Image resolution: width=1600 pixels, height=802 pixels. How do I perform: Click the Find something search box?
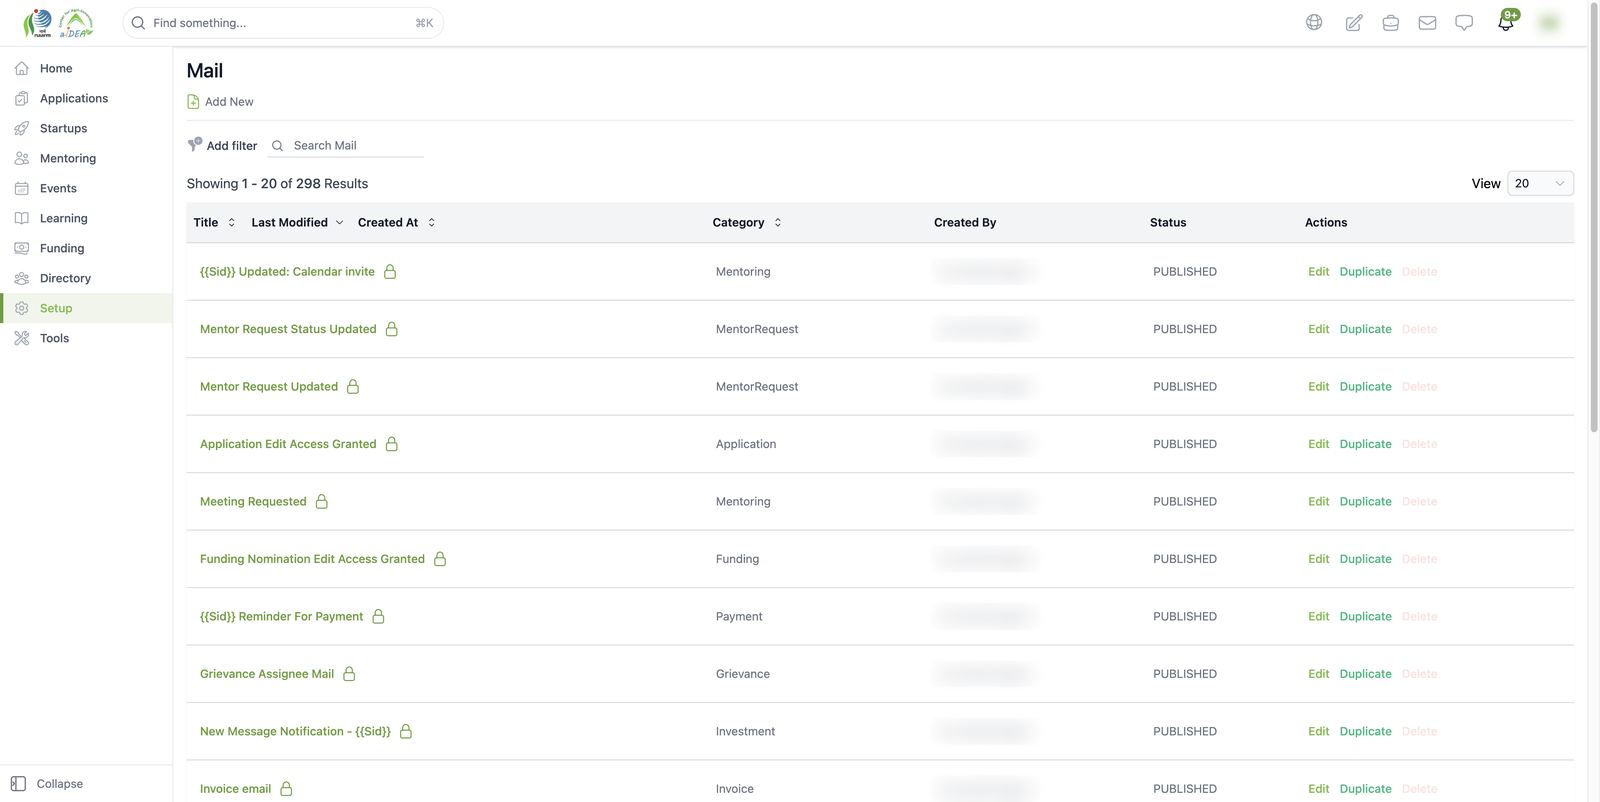coord(283,22)
